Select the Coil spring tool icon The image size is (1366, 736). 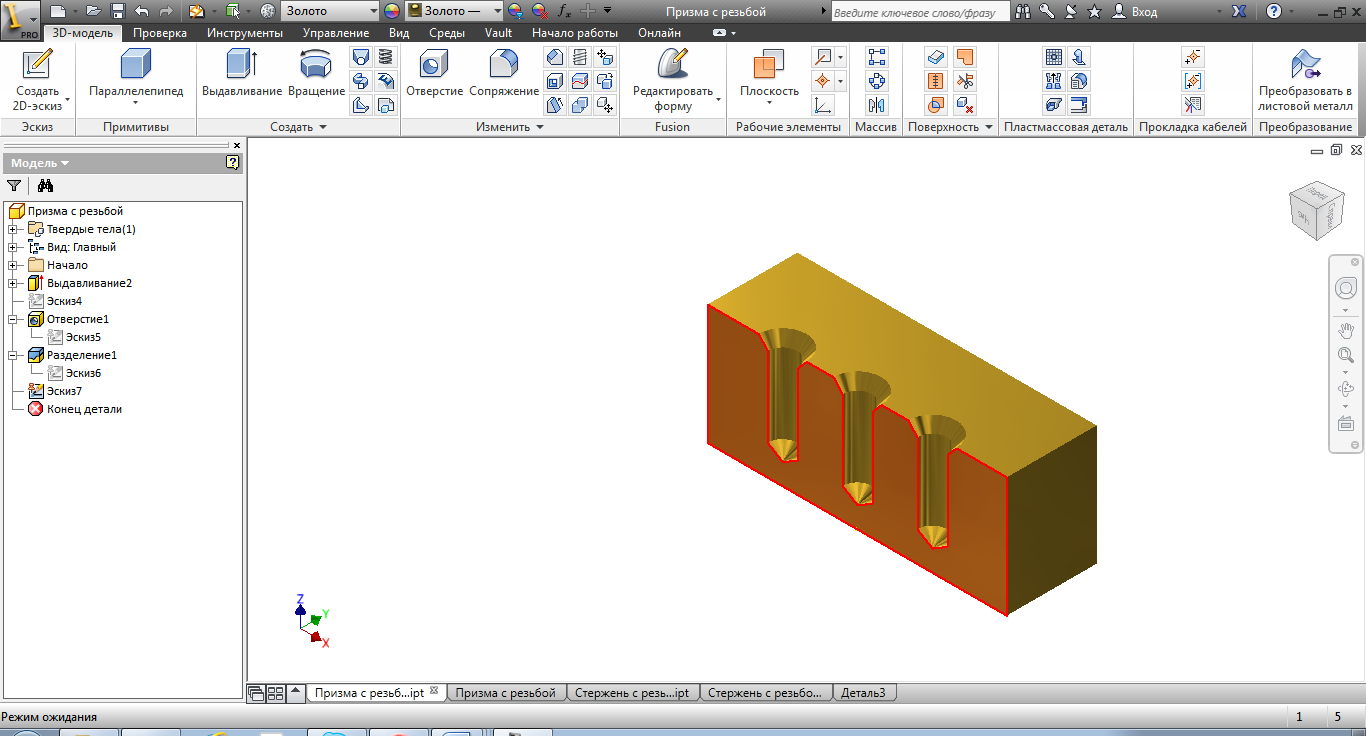coord(385,57)
